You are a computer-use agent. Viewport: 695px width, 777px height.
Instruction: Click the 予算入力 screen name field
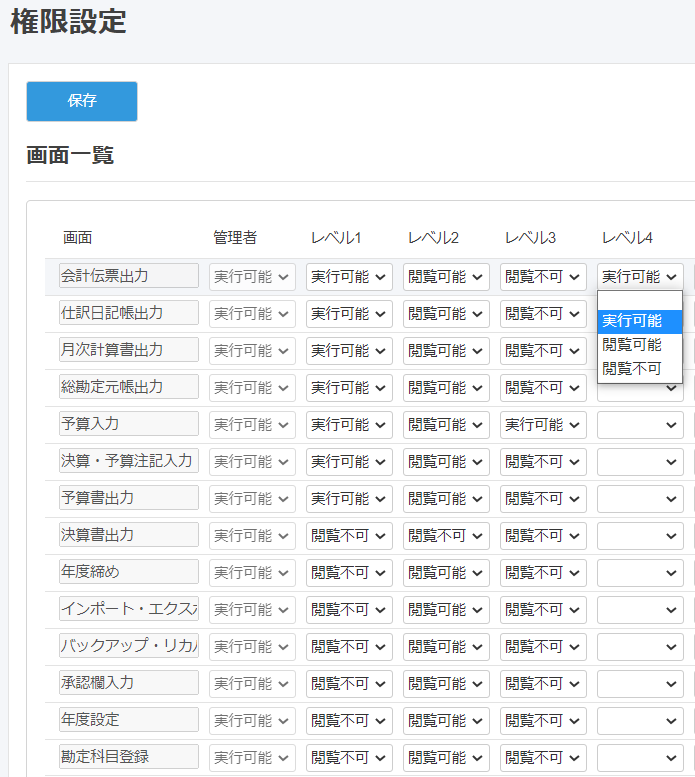click(129, 424)
